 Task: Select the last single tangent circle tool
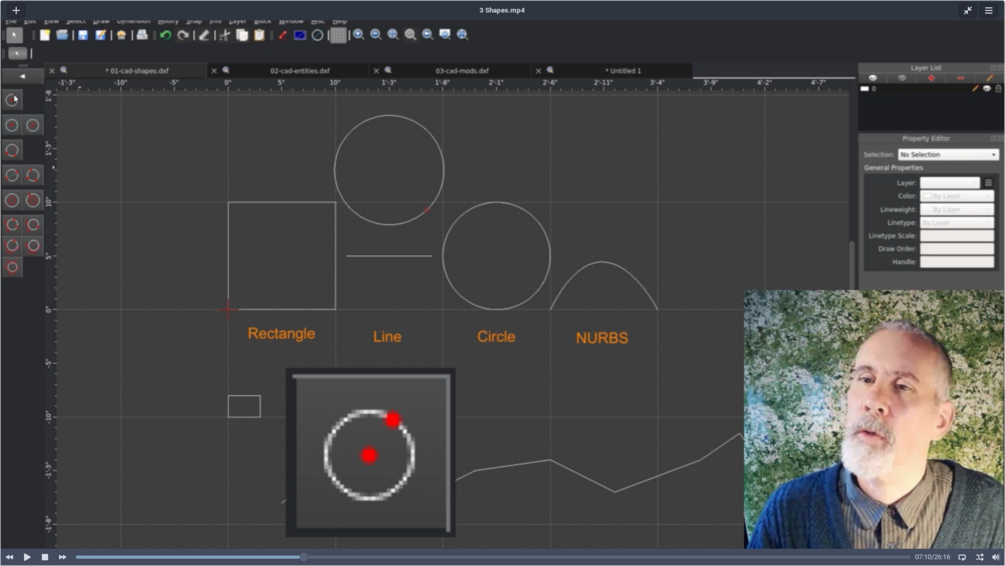point(12,267)
